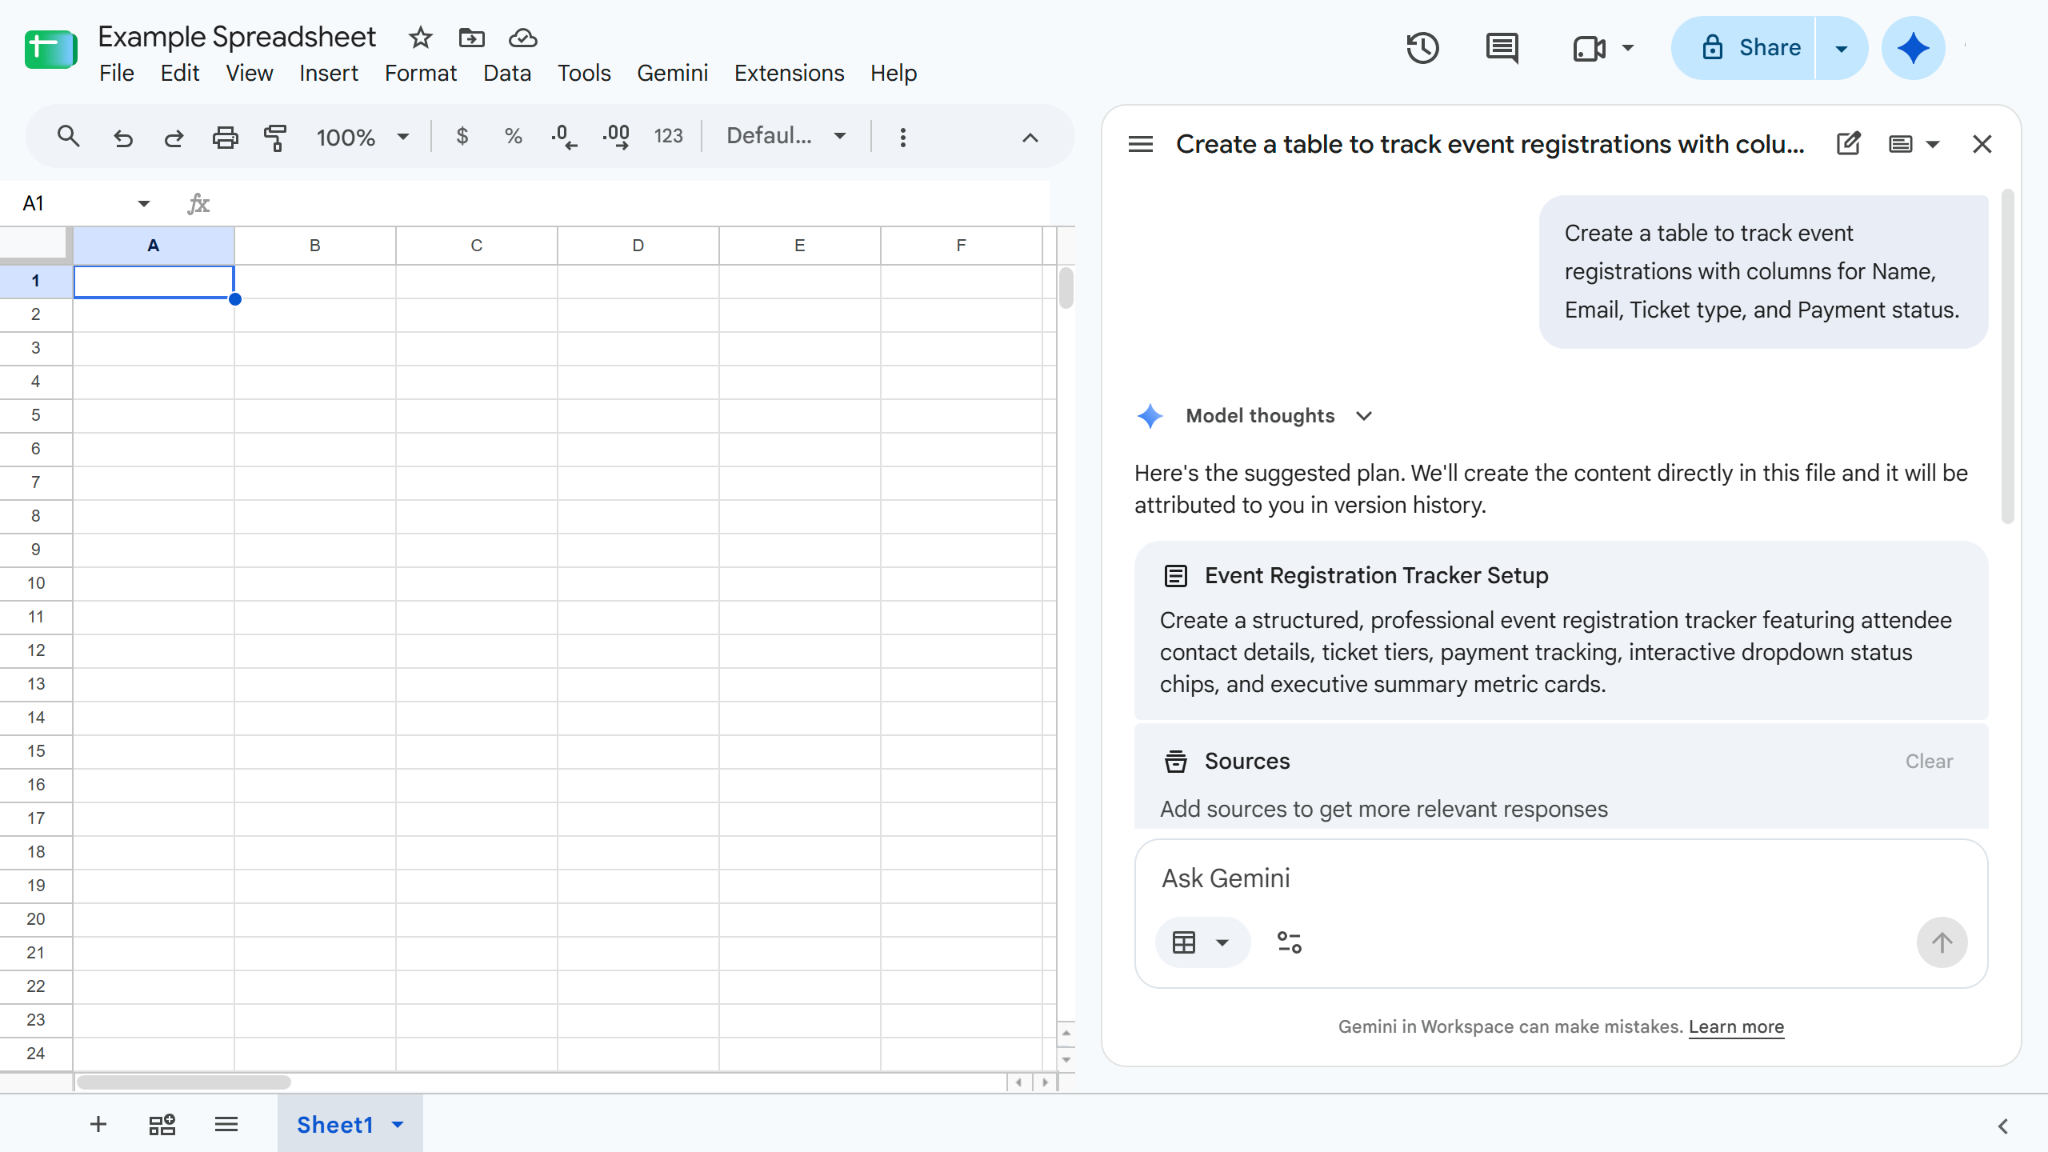Open the Format menu

click(420, 73)
